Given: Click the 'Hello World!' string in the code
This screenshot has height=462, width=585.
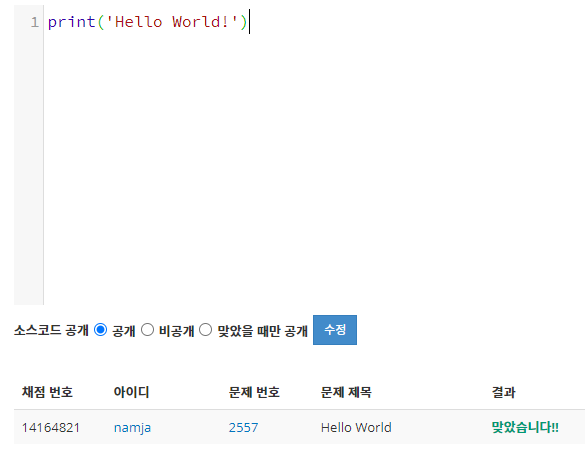Looking at the screenshot, I should (x=172, y=22).
